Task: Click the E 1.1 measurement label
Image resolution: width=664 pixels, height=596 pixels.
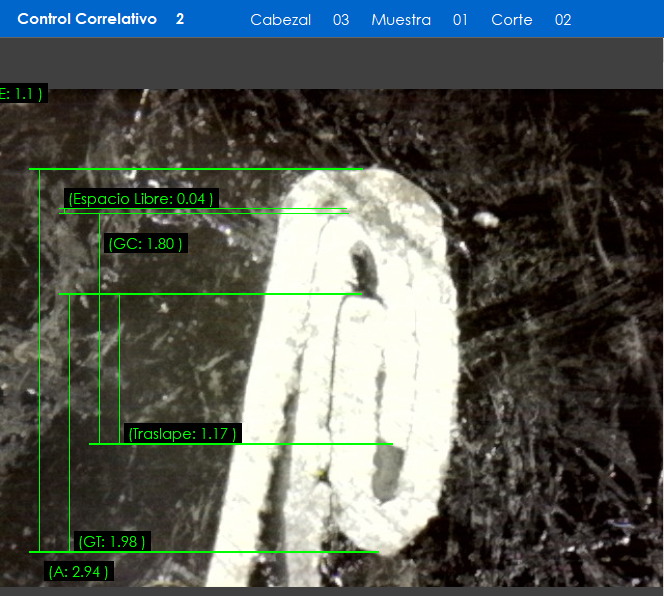Action: (x=21, y=94)
